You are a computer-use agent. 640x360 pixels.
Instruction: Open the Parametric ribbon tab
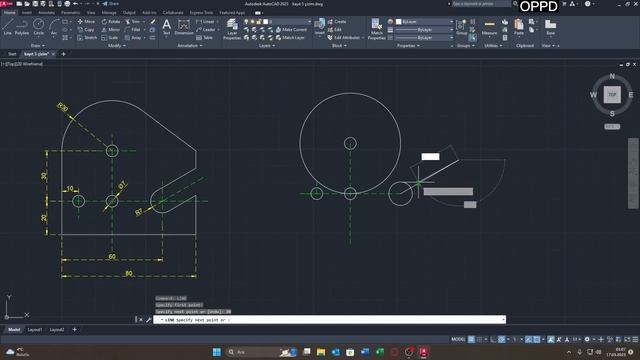[x=70, y=13]
